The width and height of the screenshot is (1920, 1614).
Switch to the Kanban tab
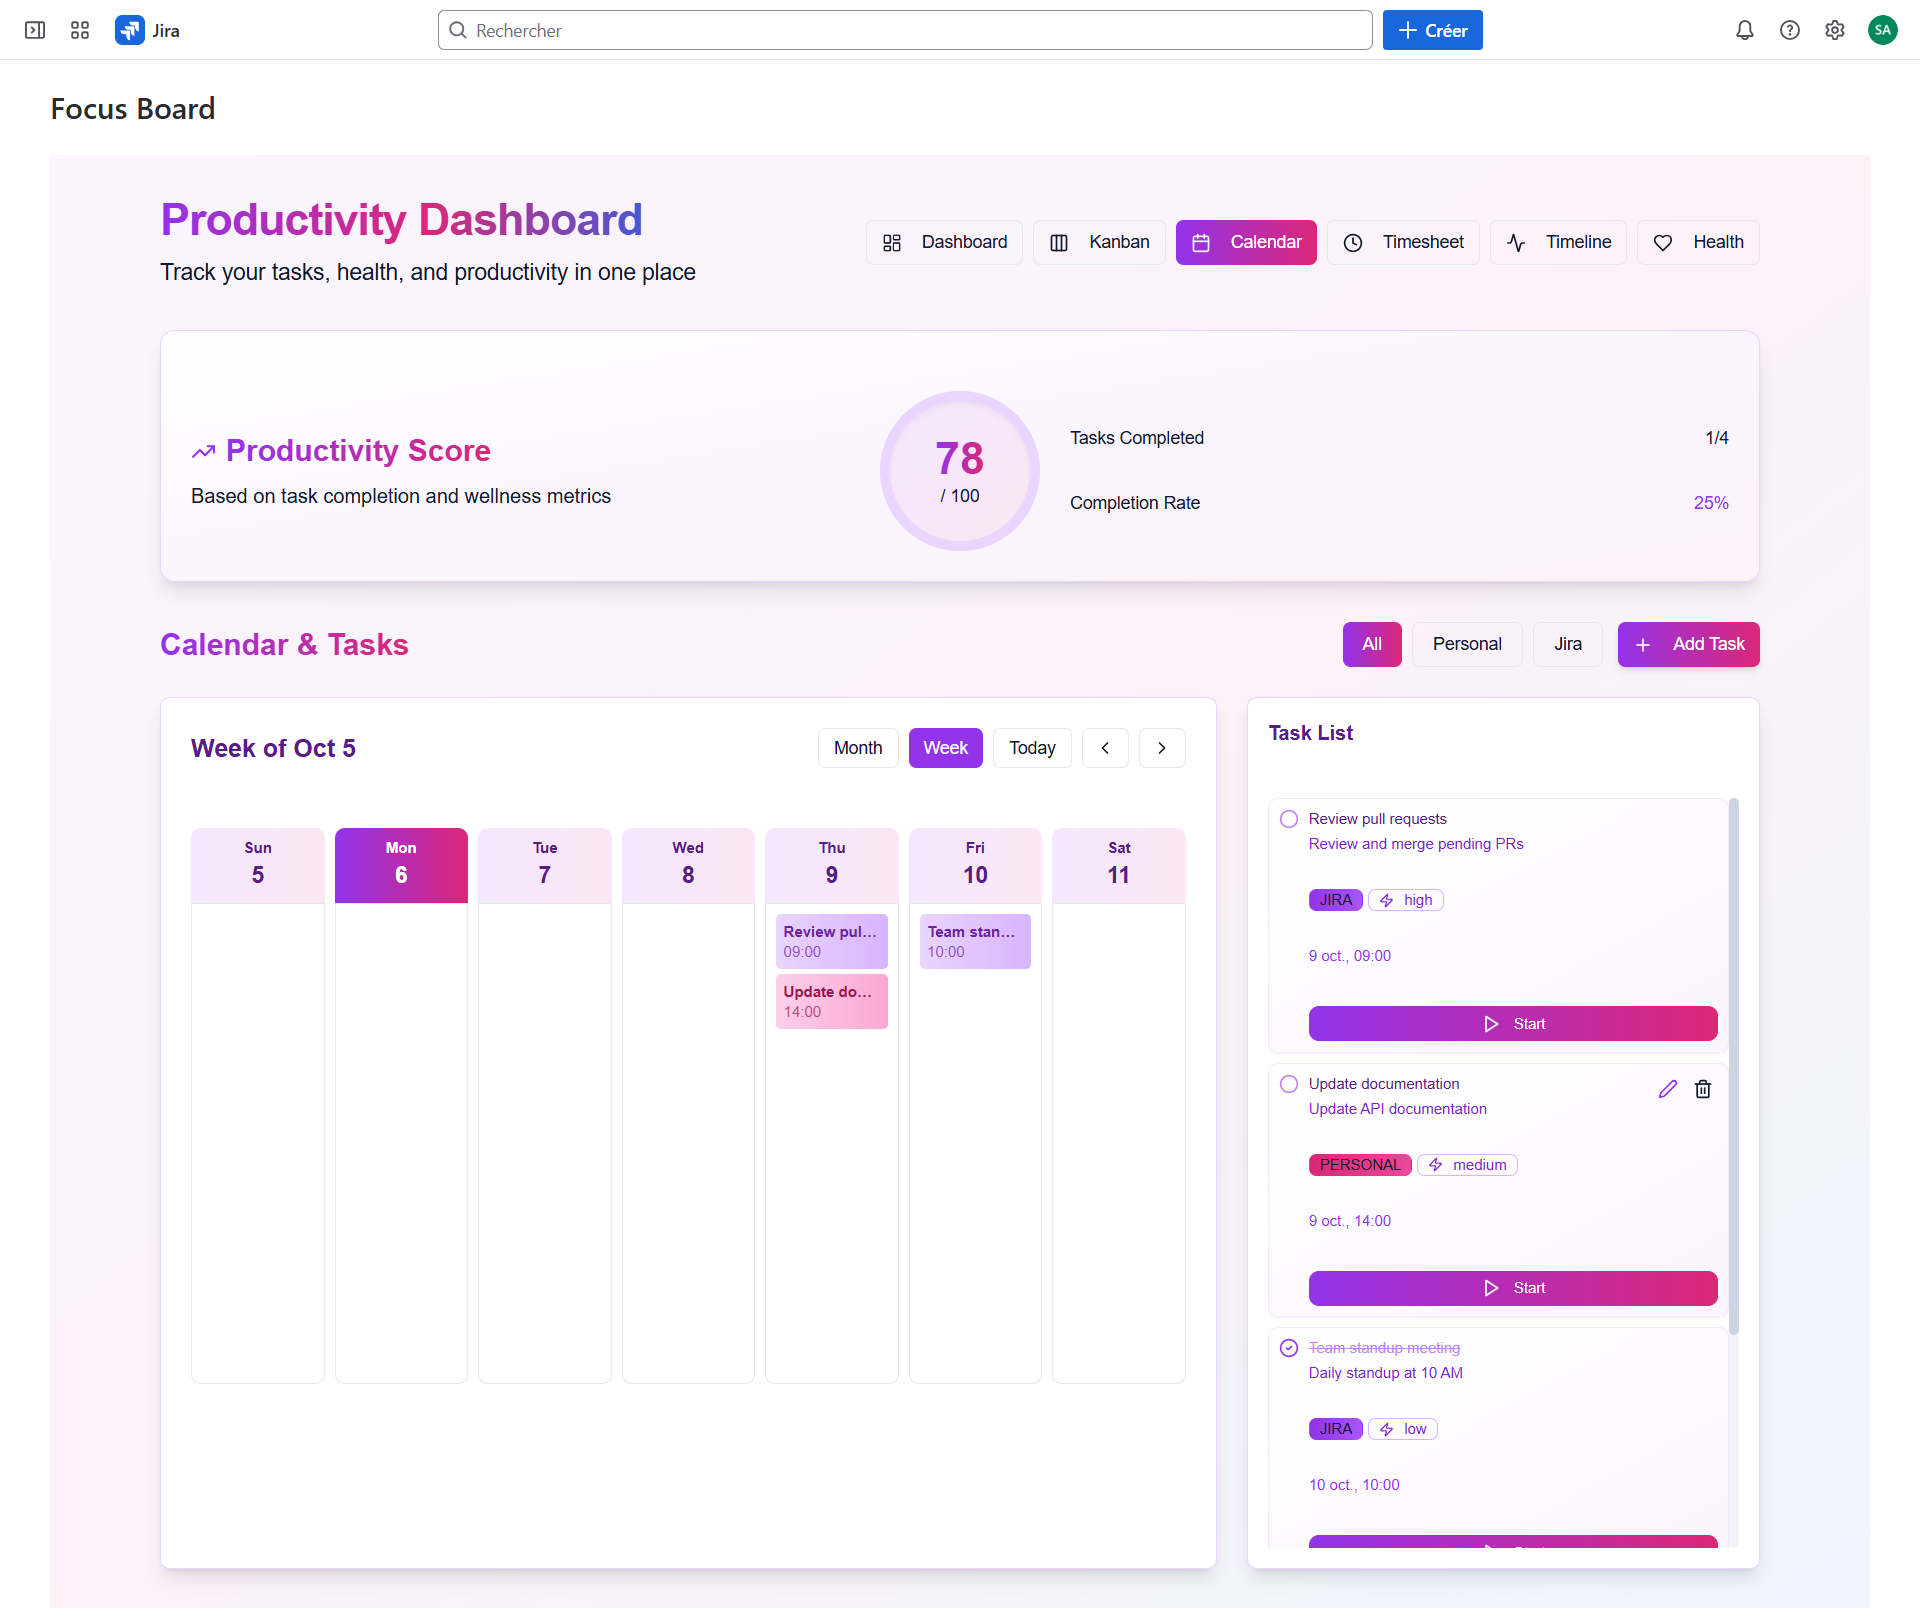click(x=1099, y=242)
